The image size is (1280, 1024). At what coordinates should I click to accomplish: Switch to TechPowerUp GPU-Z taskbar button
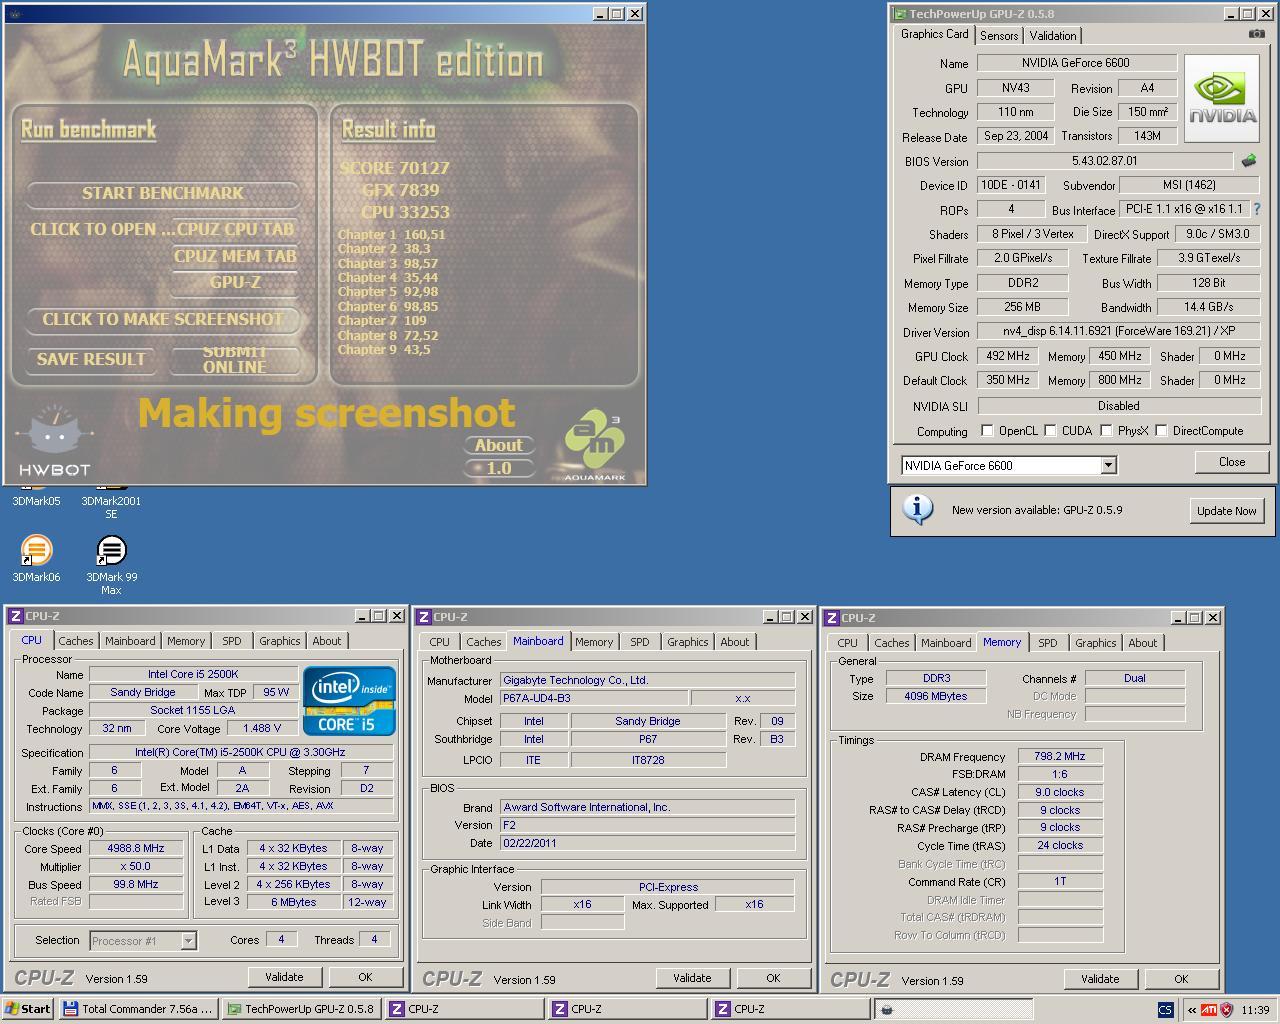[x=300, y=1009]
